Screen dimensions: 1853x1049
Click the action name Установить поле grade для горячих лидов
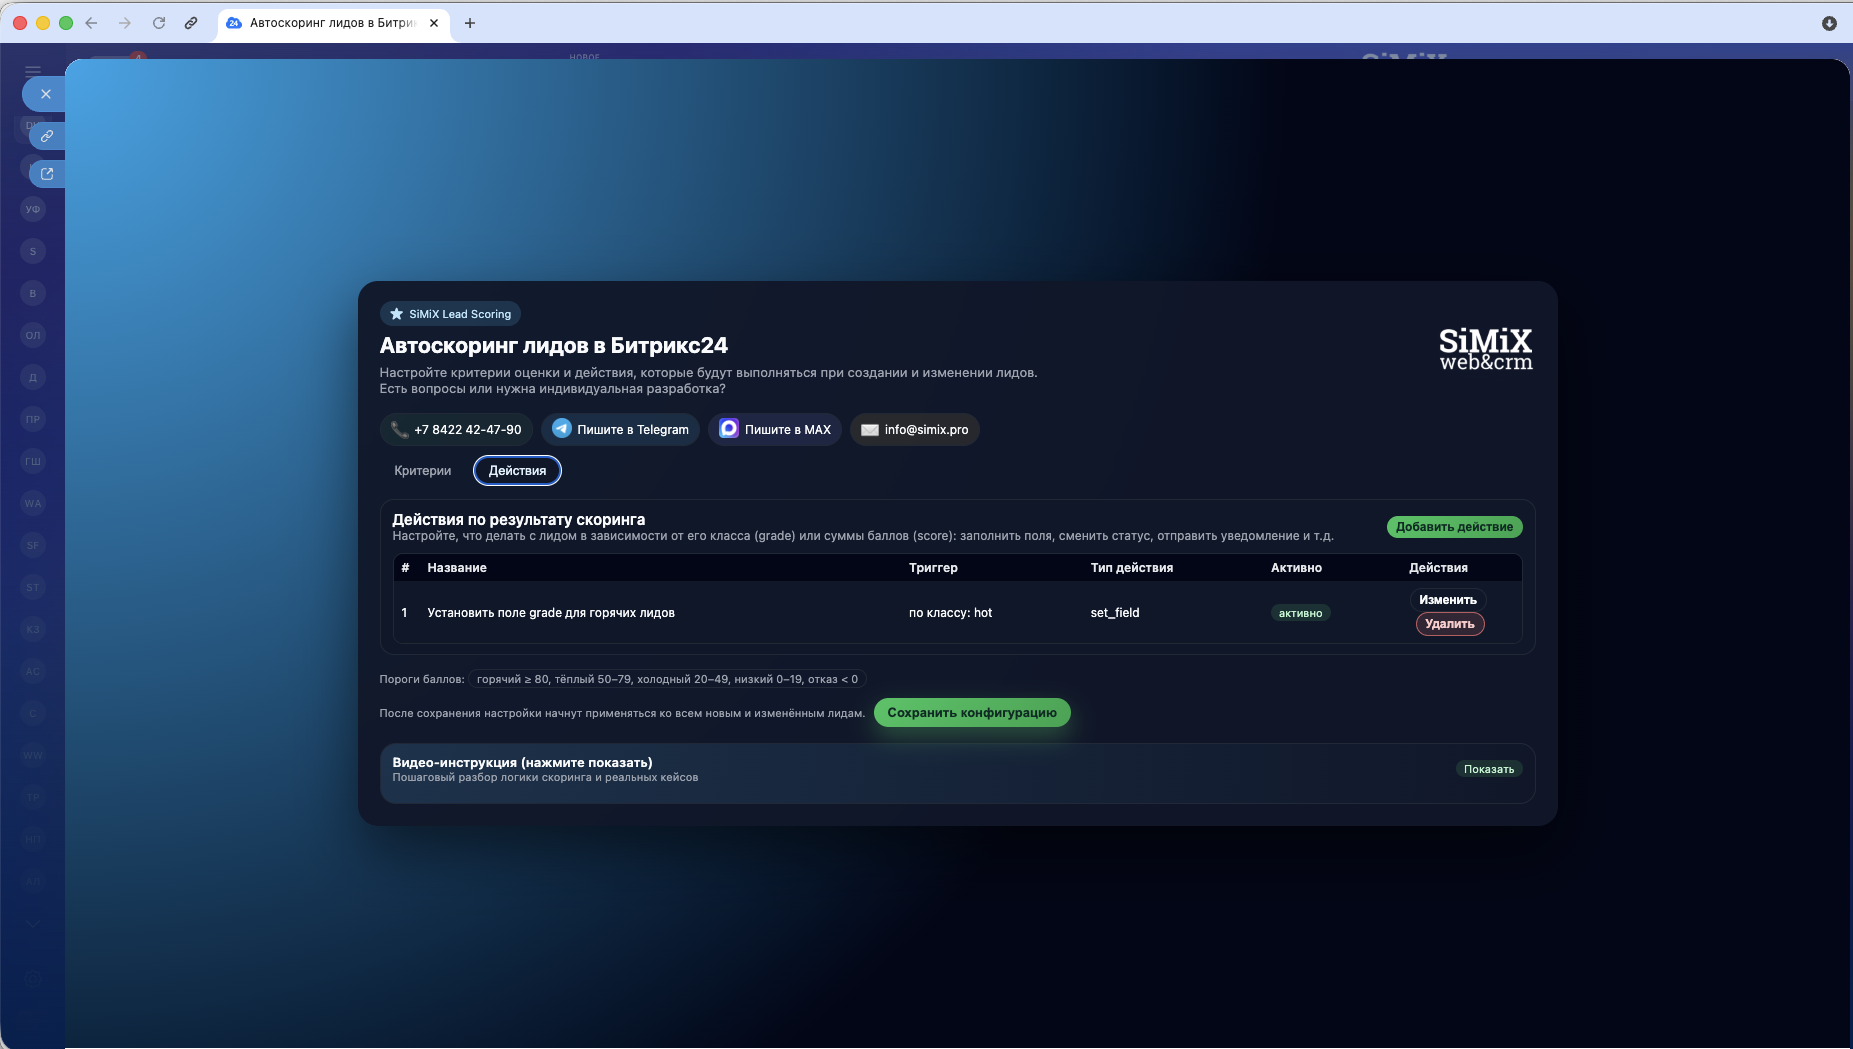[551, 613]
